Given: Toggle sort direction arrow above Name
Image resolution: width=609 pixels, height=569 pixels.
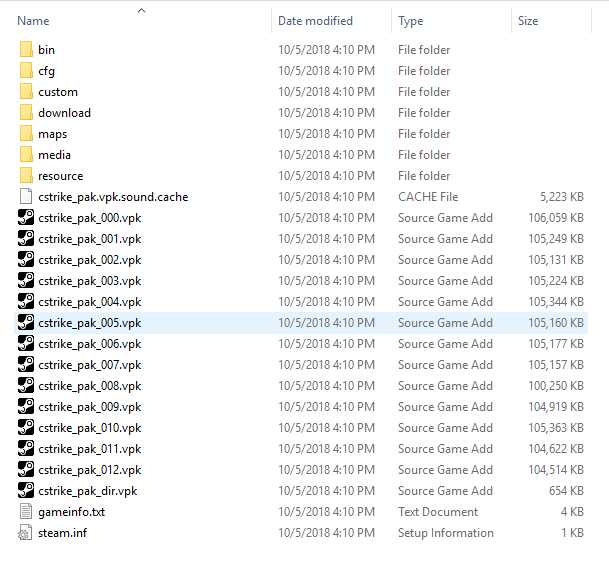Looking at the screenshot, I should [141, 11].
